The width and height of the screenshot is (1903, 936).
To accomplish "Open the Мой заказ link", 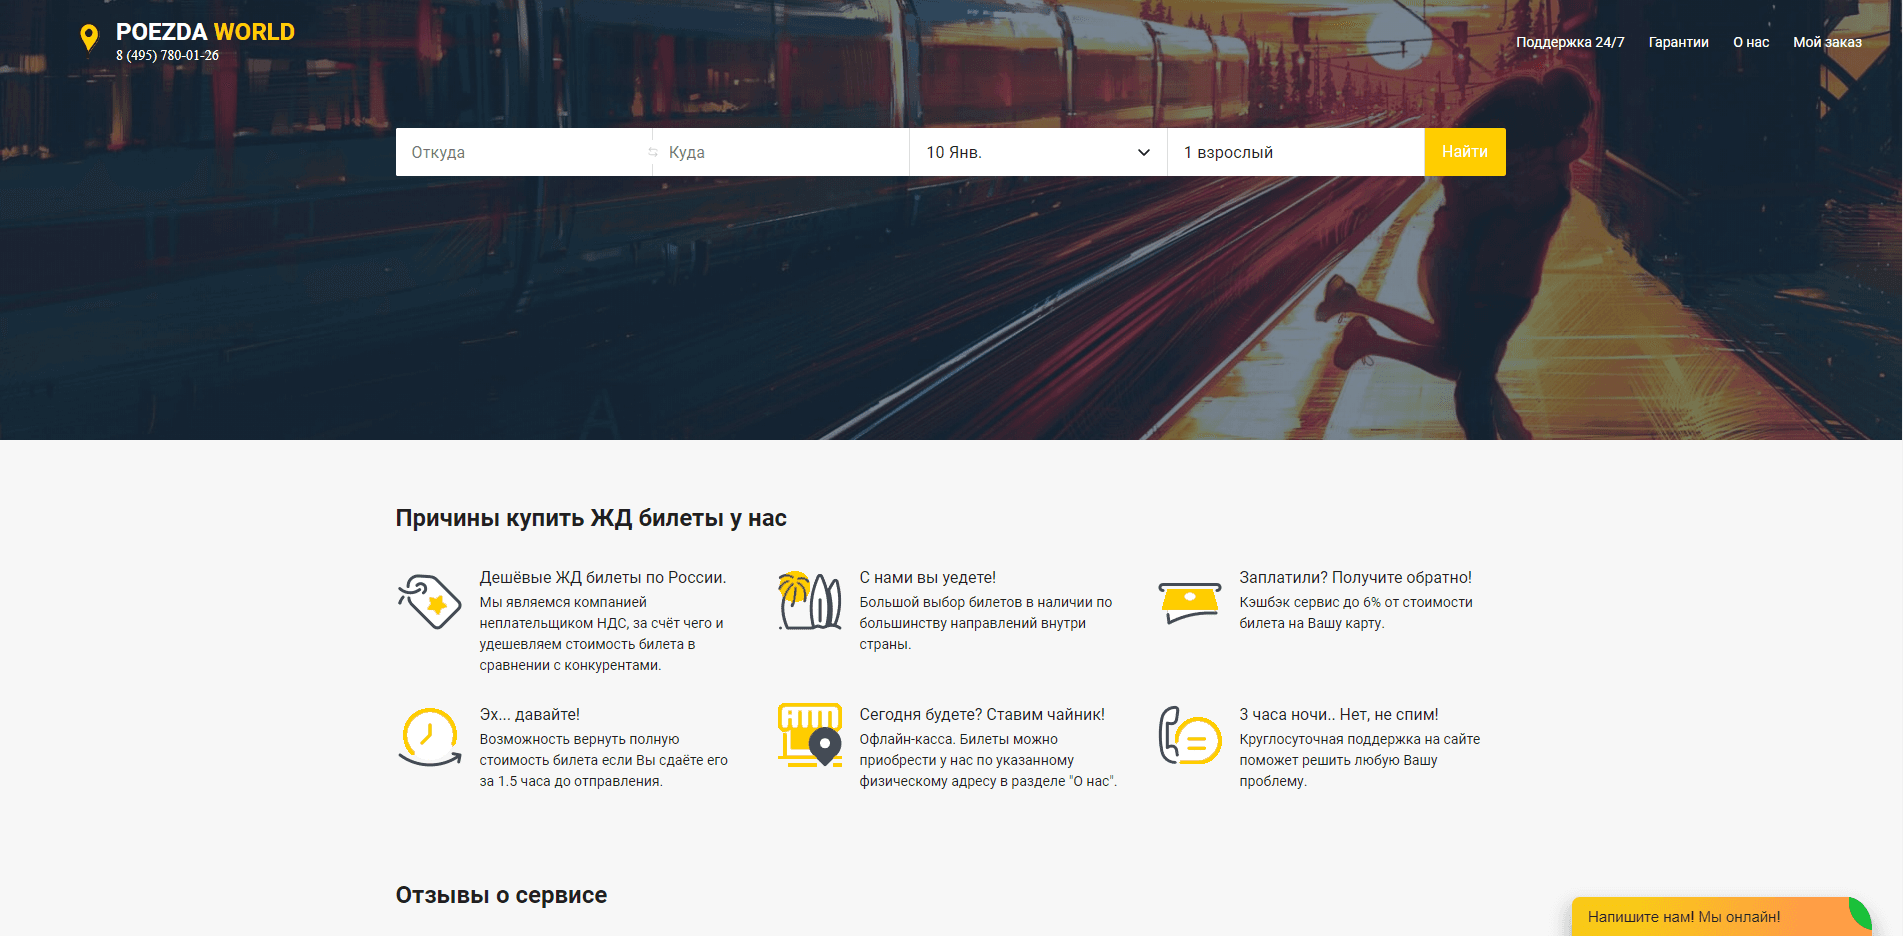I will 1827,42.
